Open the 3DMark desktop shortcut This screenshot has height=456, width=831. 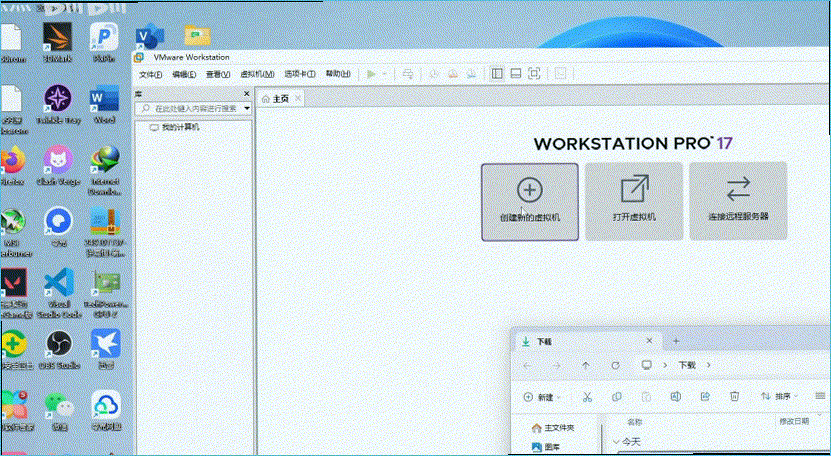coord(57,42)
